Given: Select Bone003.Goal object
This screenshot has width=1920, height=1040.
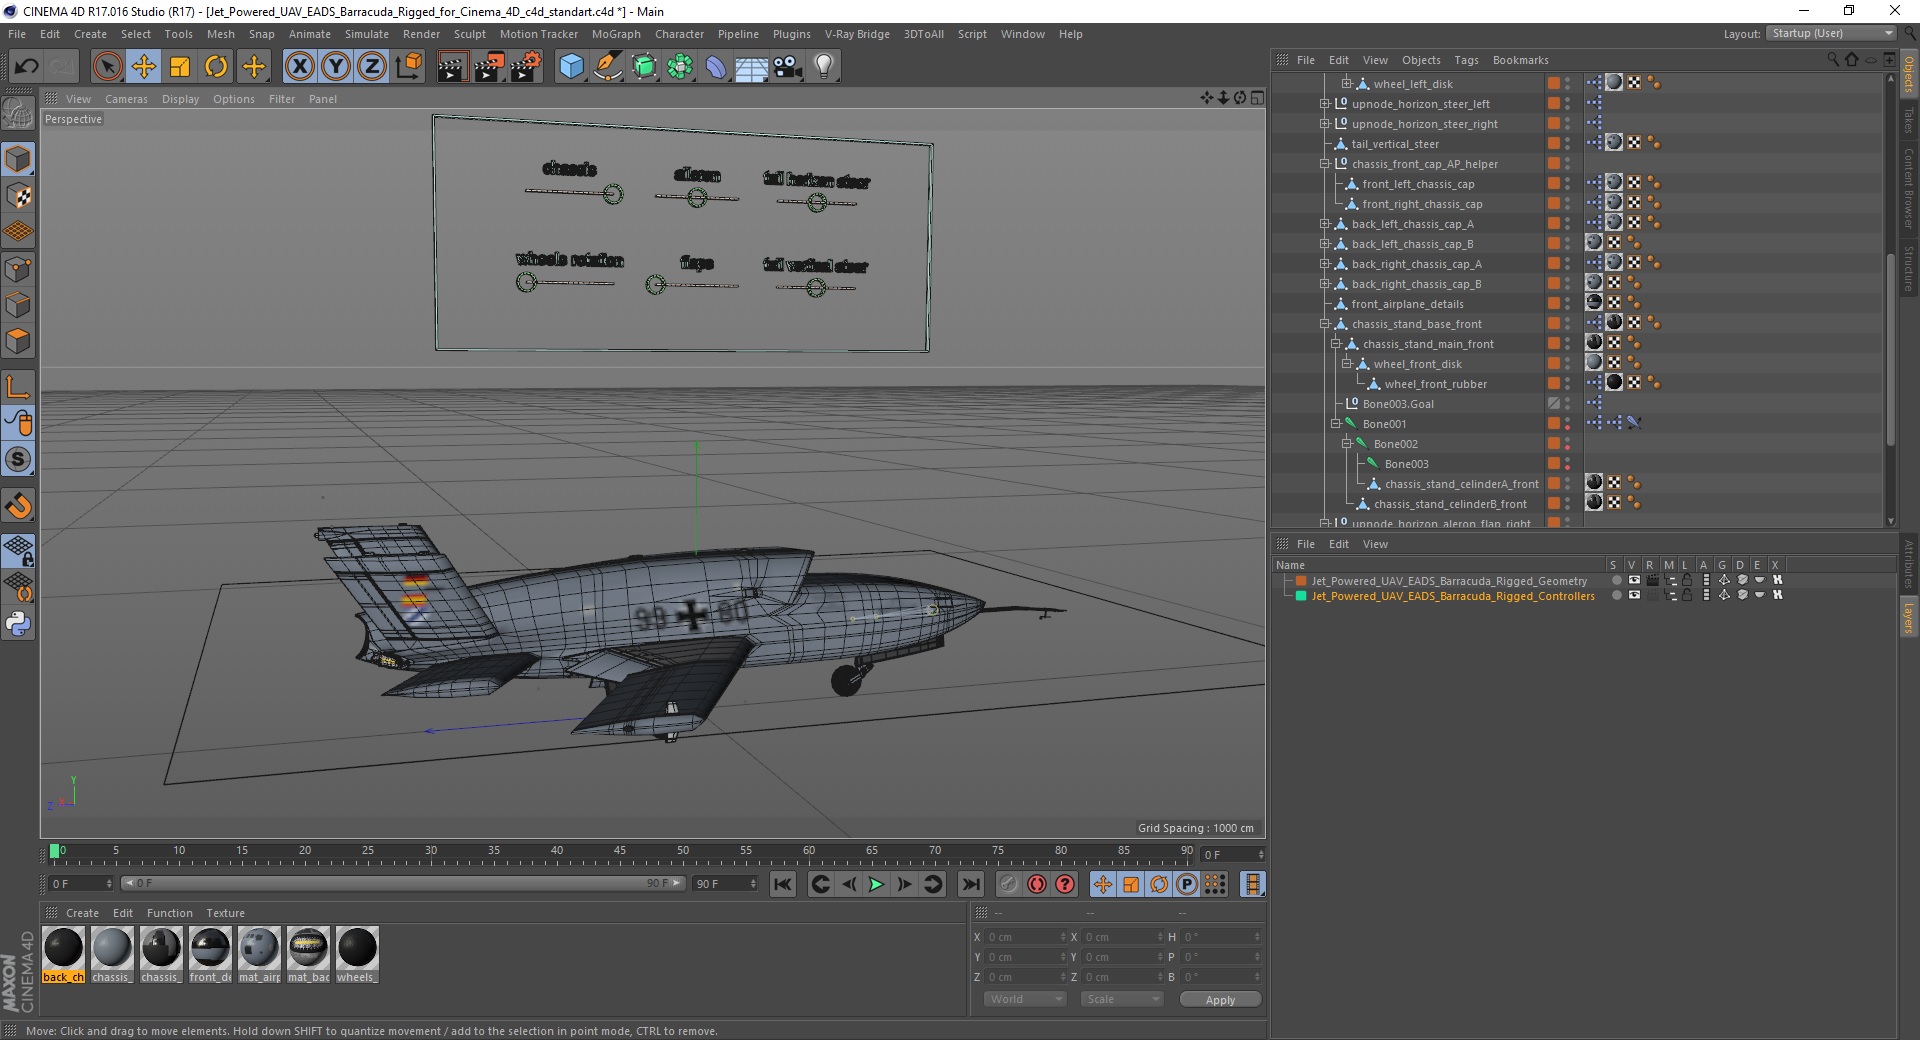Looking at the screenshot, I should [1398, 404].
